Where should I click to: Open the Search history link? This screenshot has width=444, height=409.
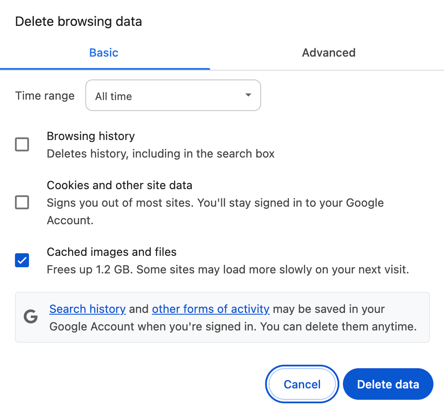(87, 309)
